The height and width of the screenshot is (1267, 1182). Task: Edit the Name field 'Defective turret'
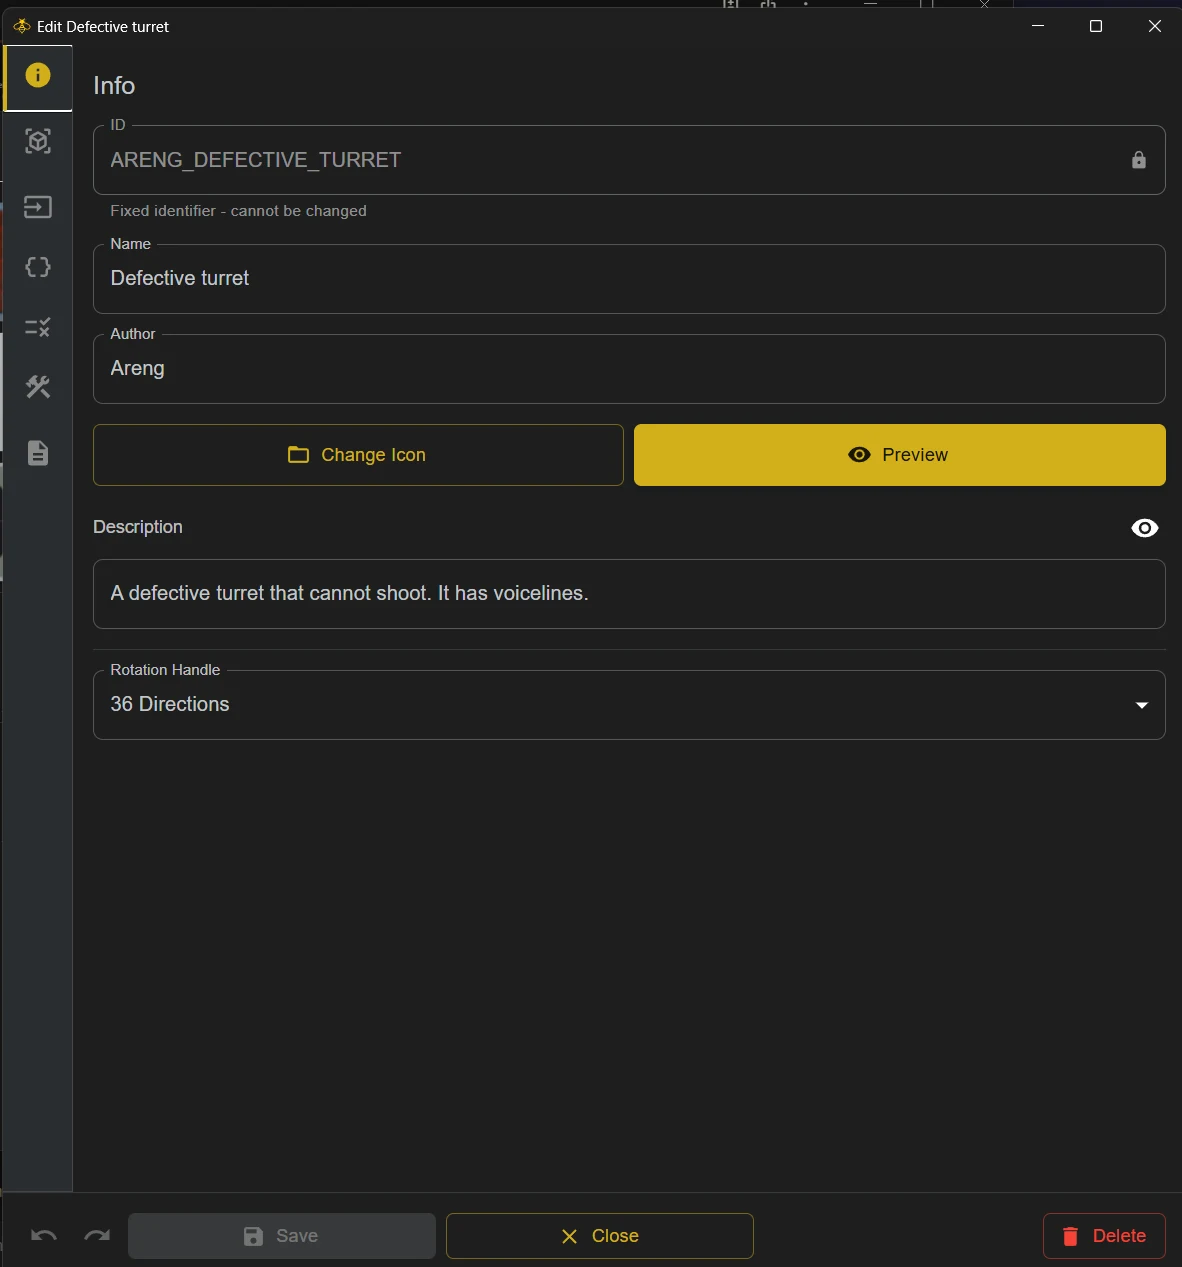tap(629, 279)
